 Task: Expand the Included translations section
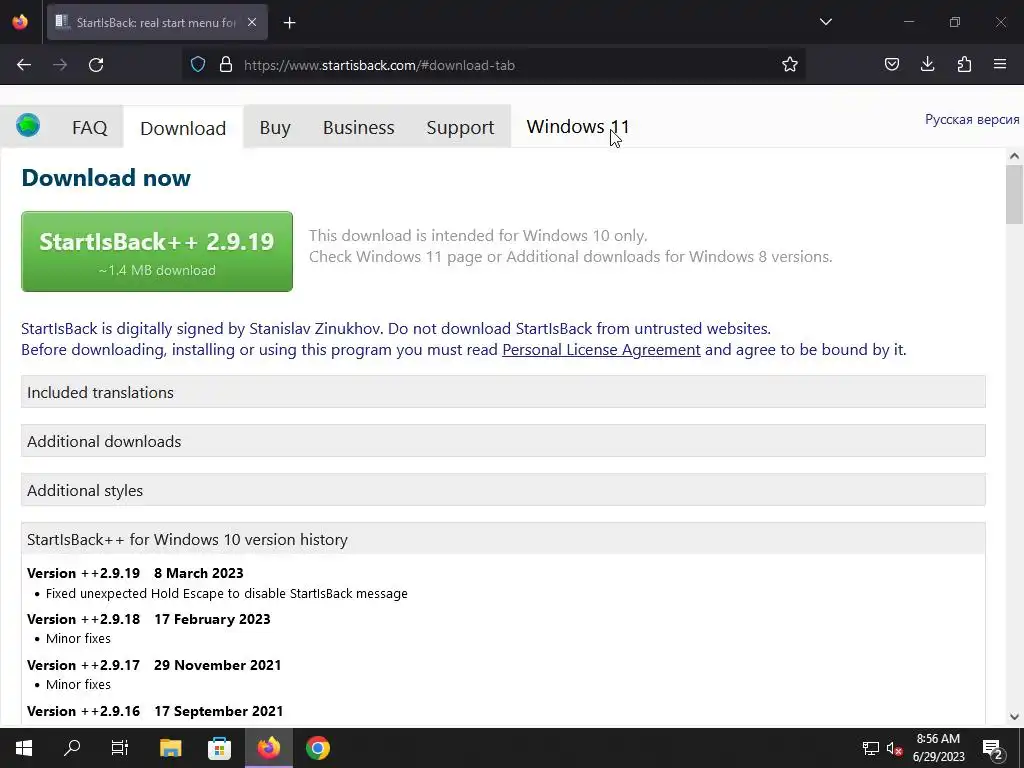click(503, 392)
